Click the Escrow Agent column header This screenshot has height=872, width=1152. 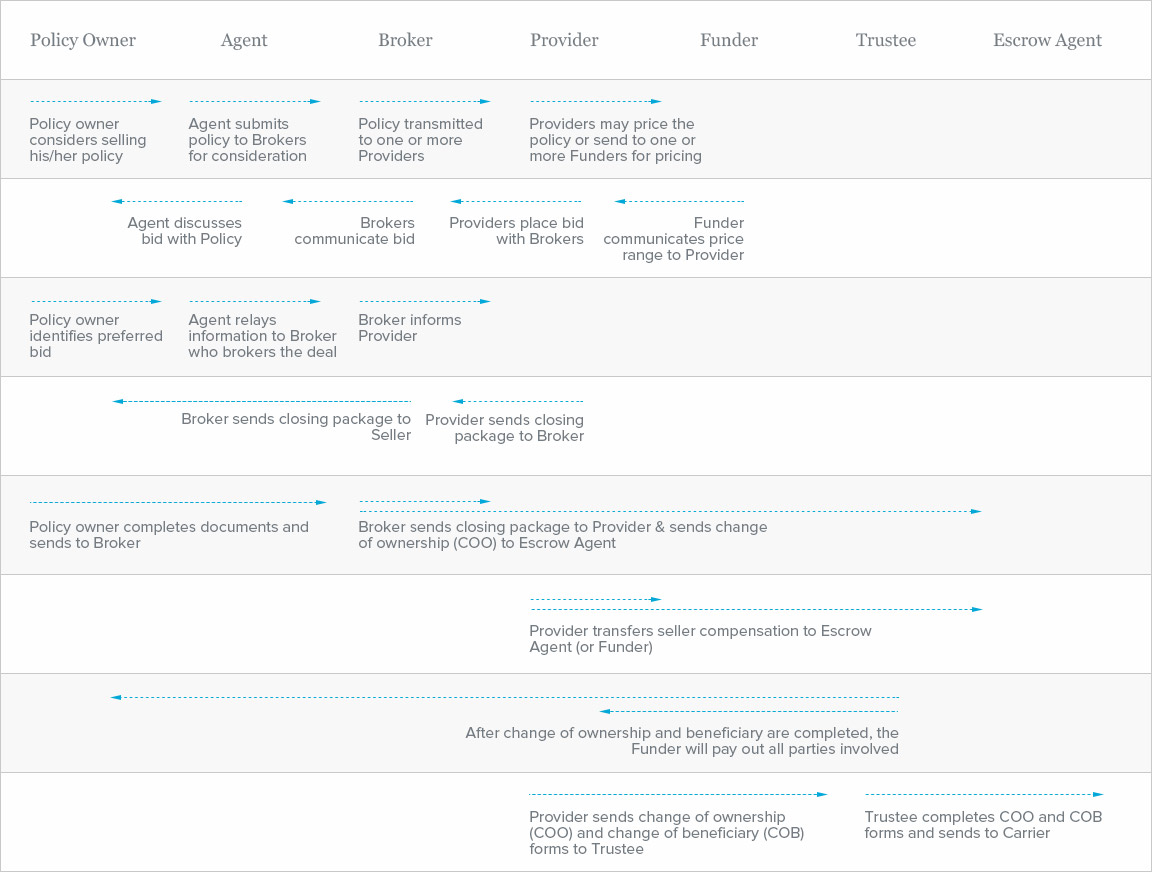[x=1047, y=41]
